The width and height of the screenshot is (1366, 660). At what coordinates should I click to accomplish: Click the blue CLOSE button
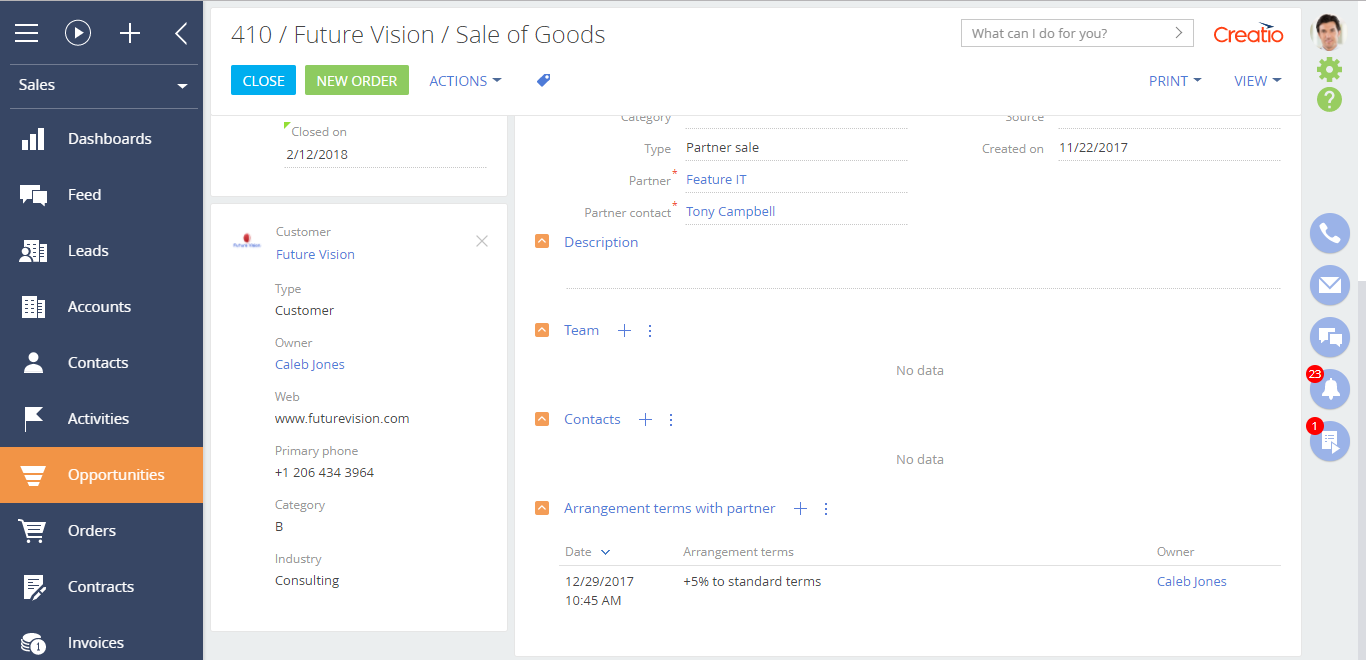point(263,81)
